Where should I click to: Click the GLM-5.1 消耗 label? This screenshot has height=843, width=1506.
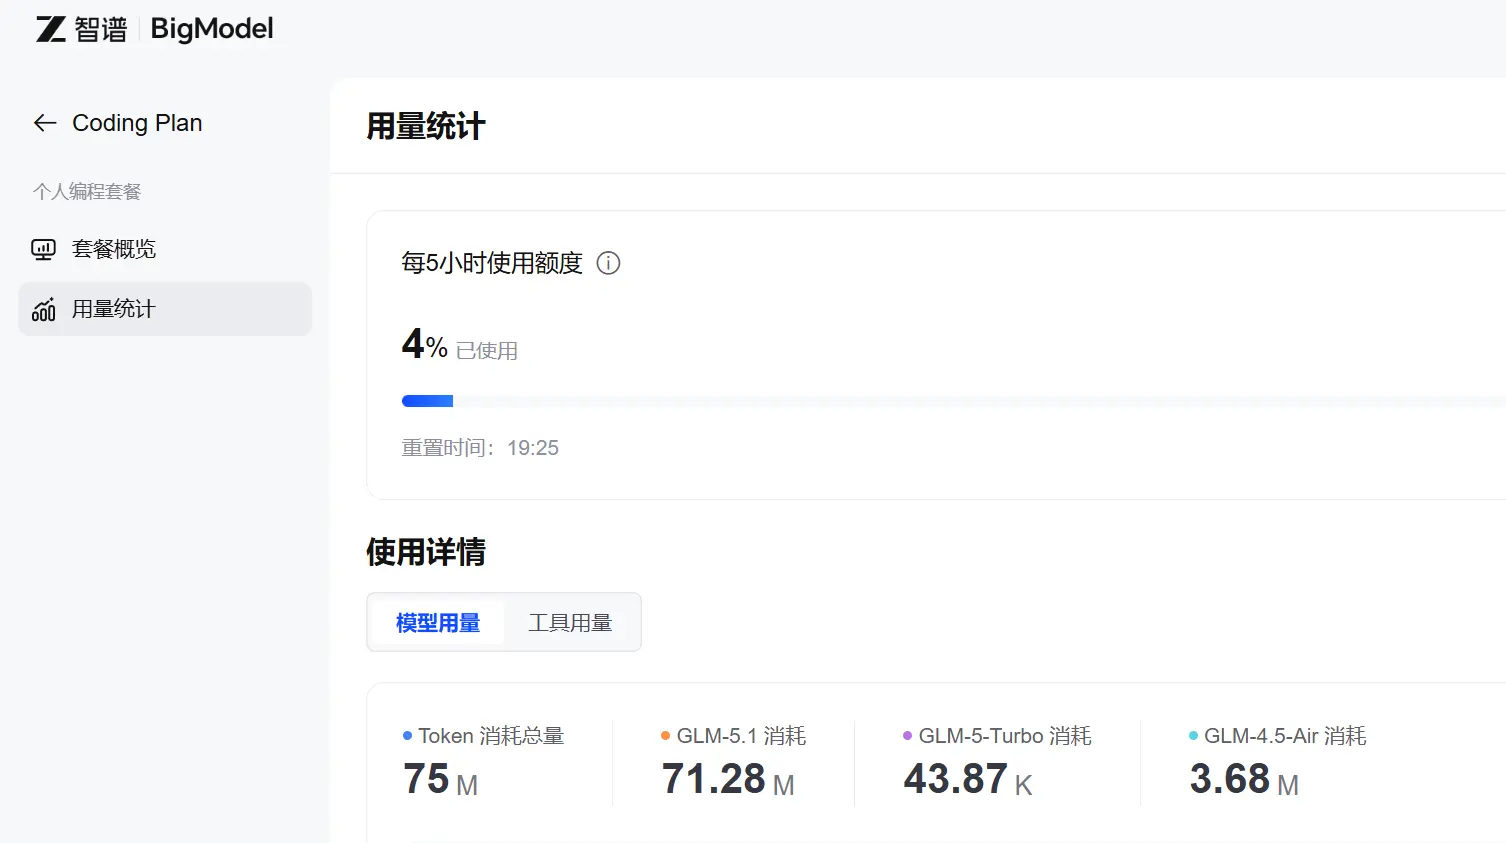741,736
